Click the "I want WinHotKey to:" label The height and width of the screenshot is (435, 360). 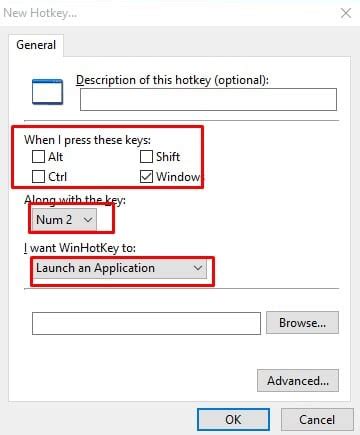(80, 248)
